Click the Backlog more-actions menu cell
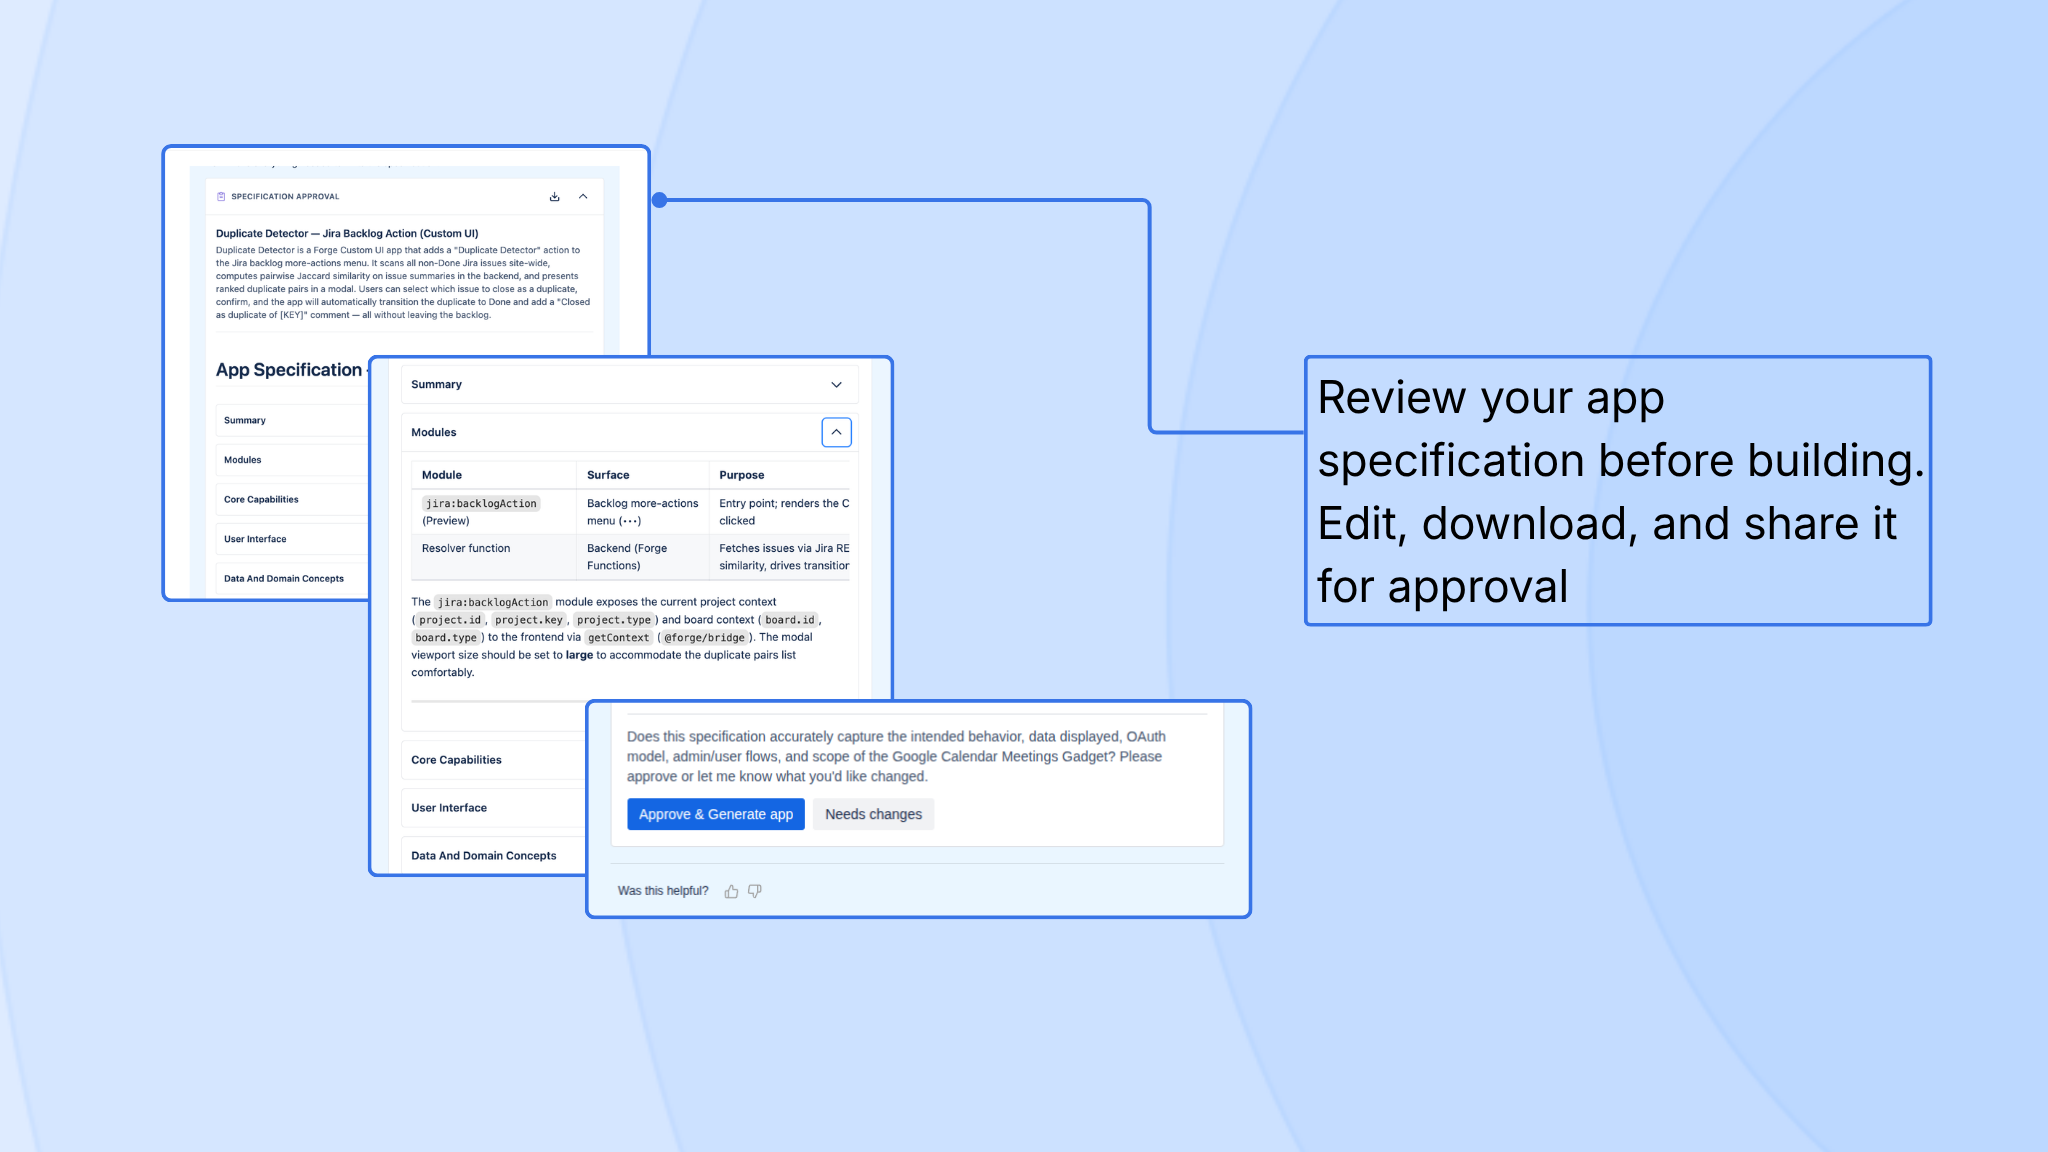Screen dimensions: 2048x1152 point(642,512)
